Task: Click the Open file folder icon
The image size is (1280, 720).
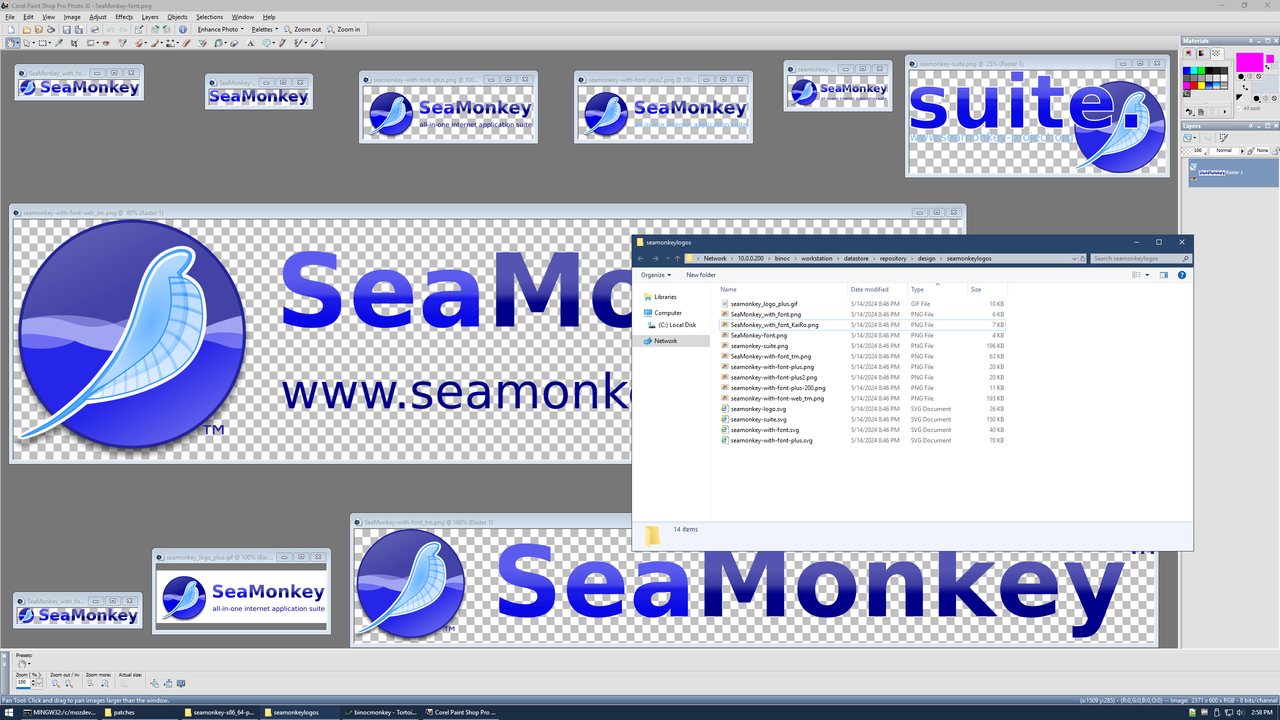Action: pos(27,29)
